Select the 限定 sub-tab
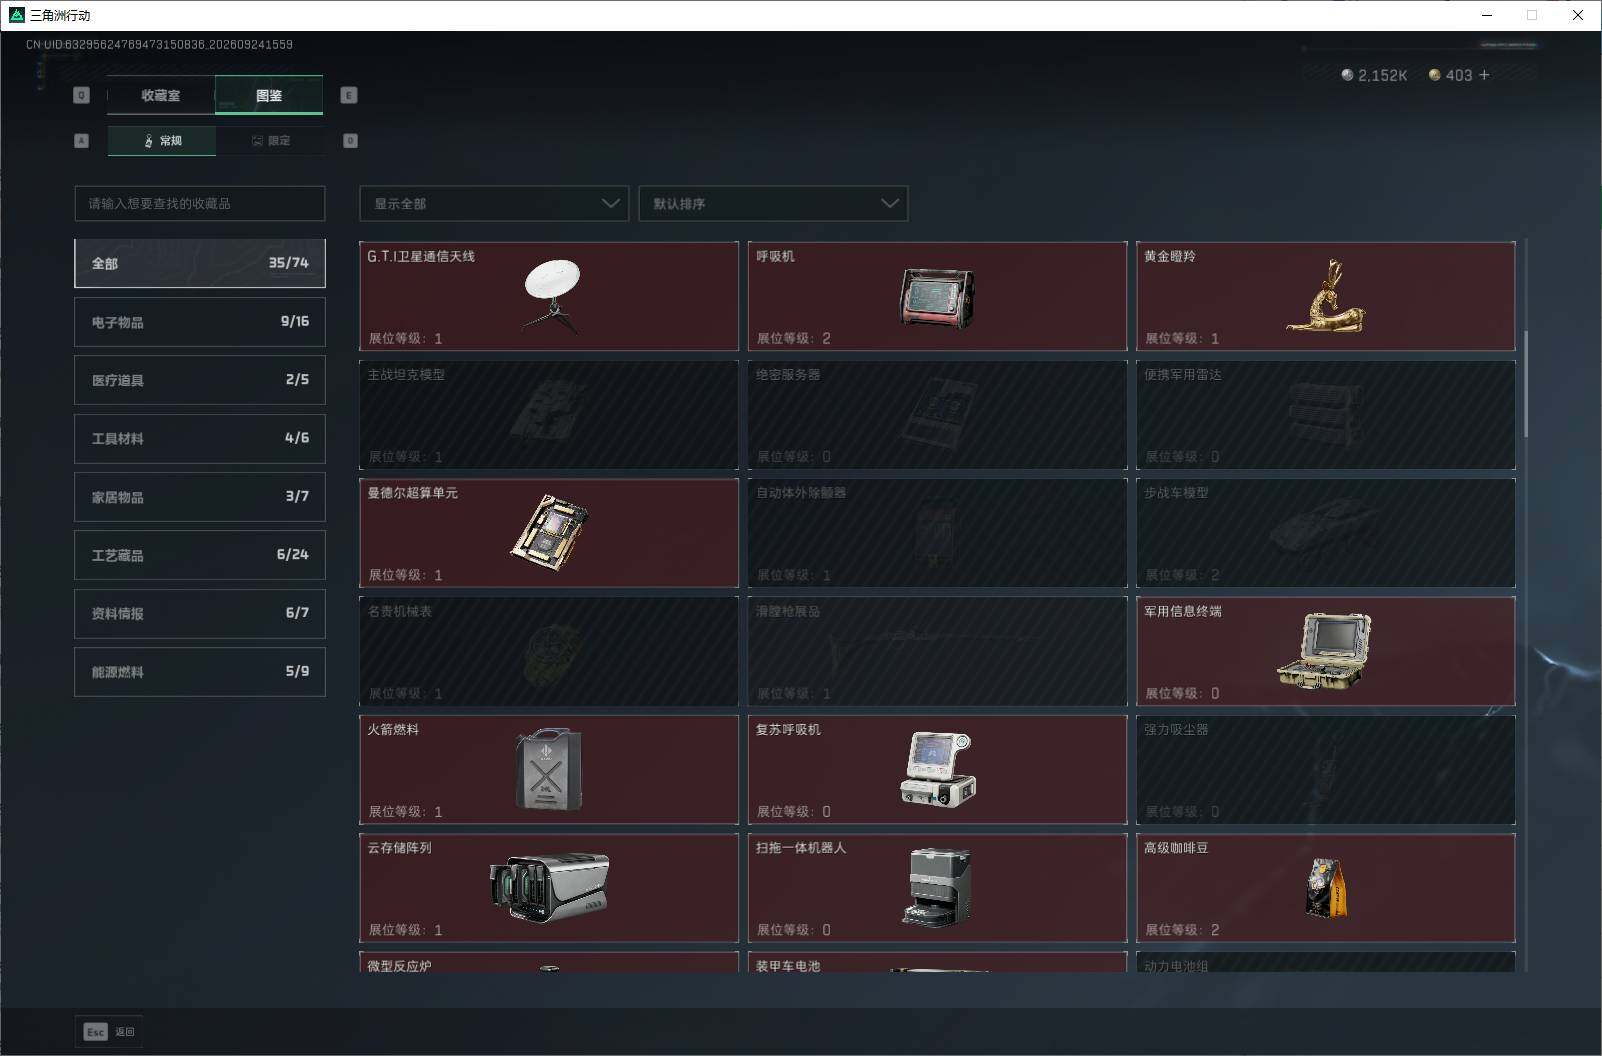Image resolution: width=1602 pixels, height=1056 pixels. click(x=270, y=141)
